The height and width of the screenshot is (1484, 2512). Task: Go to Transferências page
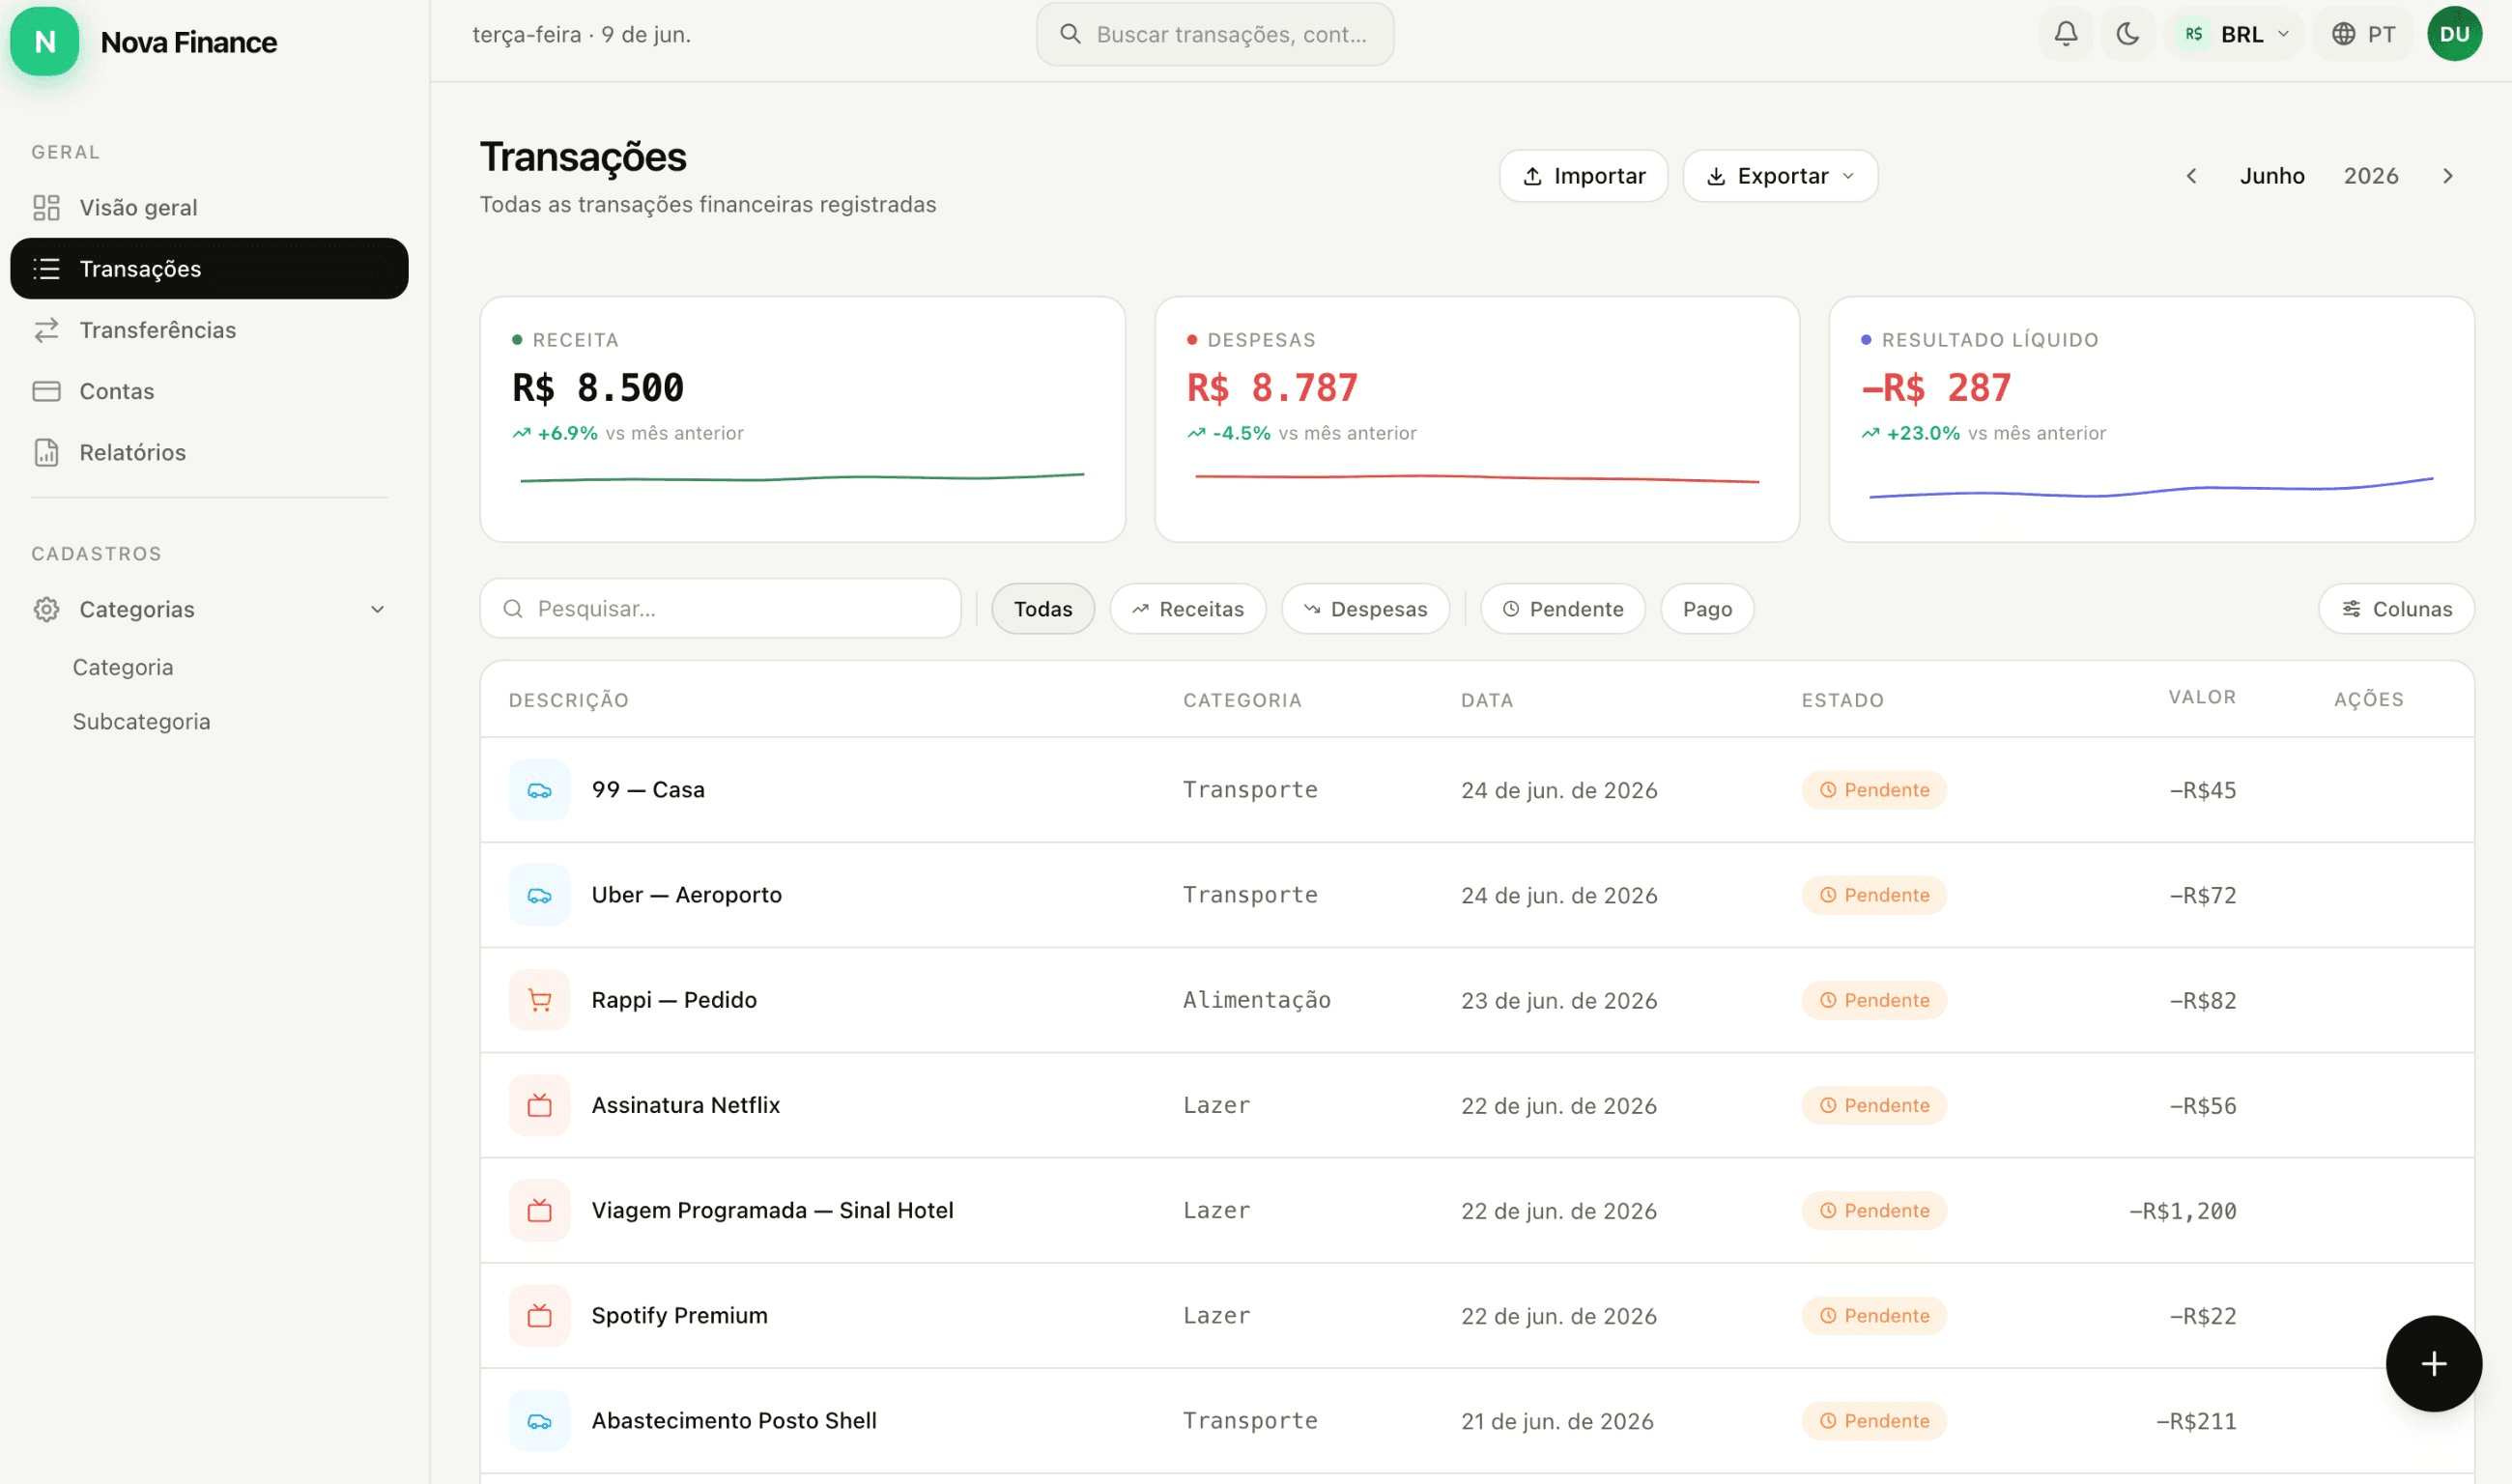pyautogui.click(x=209, y=329)
